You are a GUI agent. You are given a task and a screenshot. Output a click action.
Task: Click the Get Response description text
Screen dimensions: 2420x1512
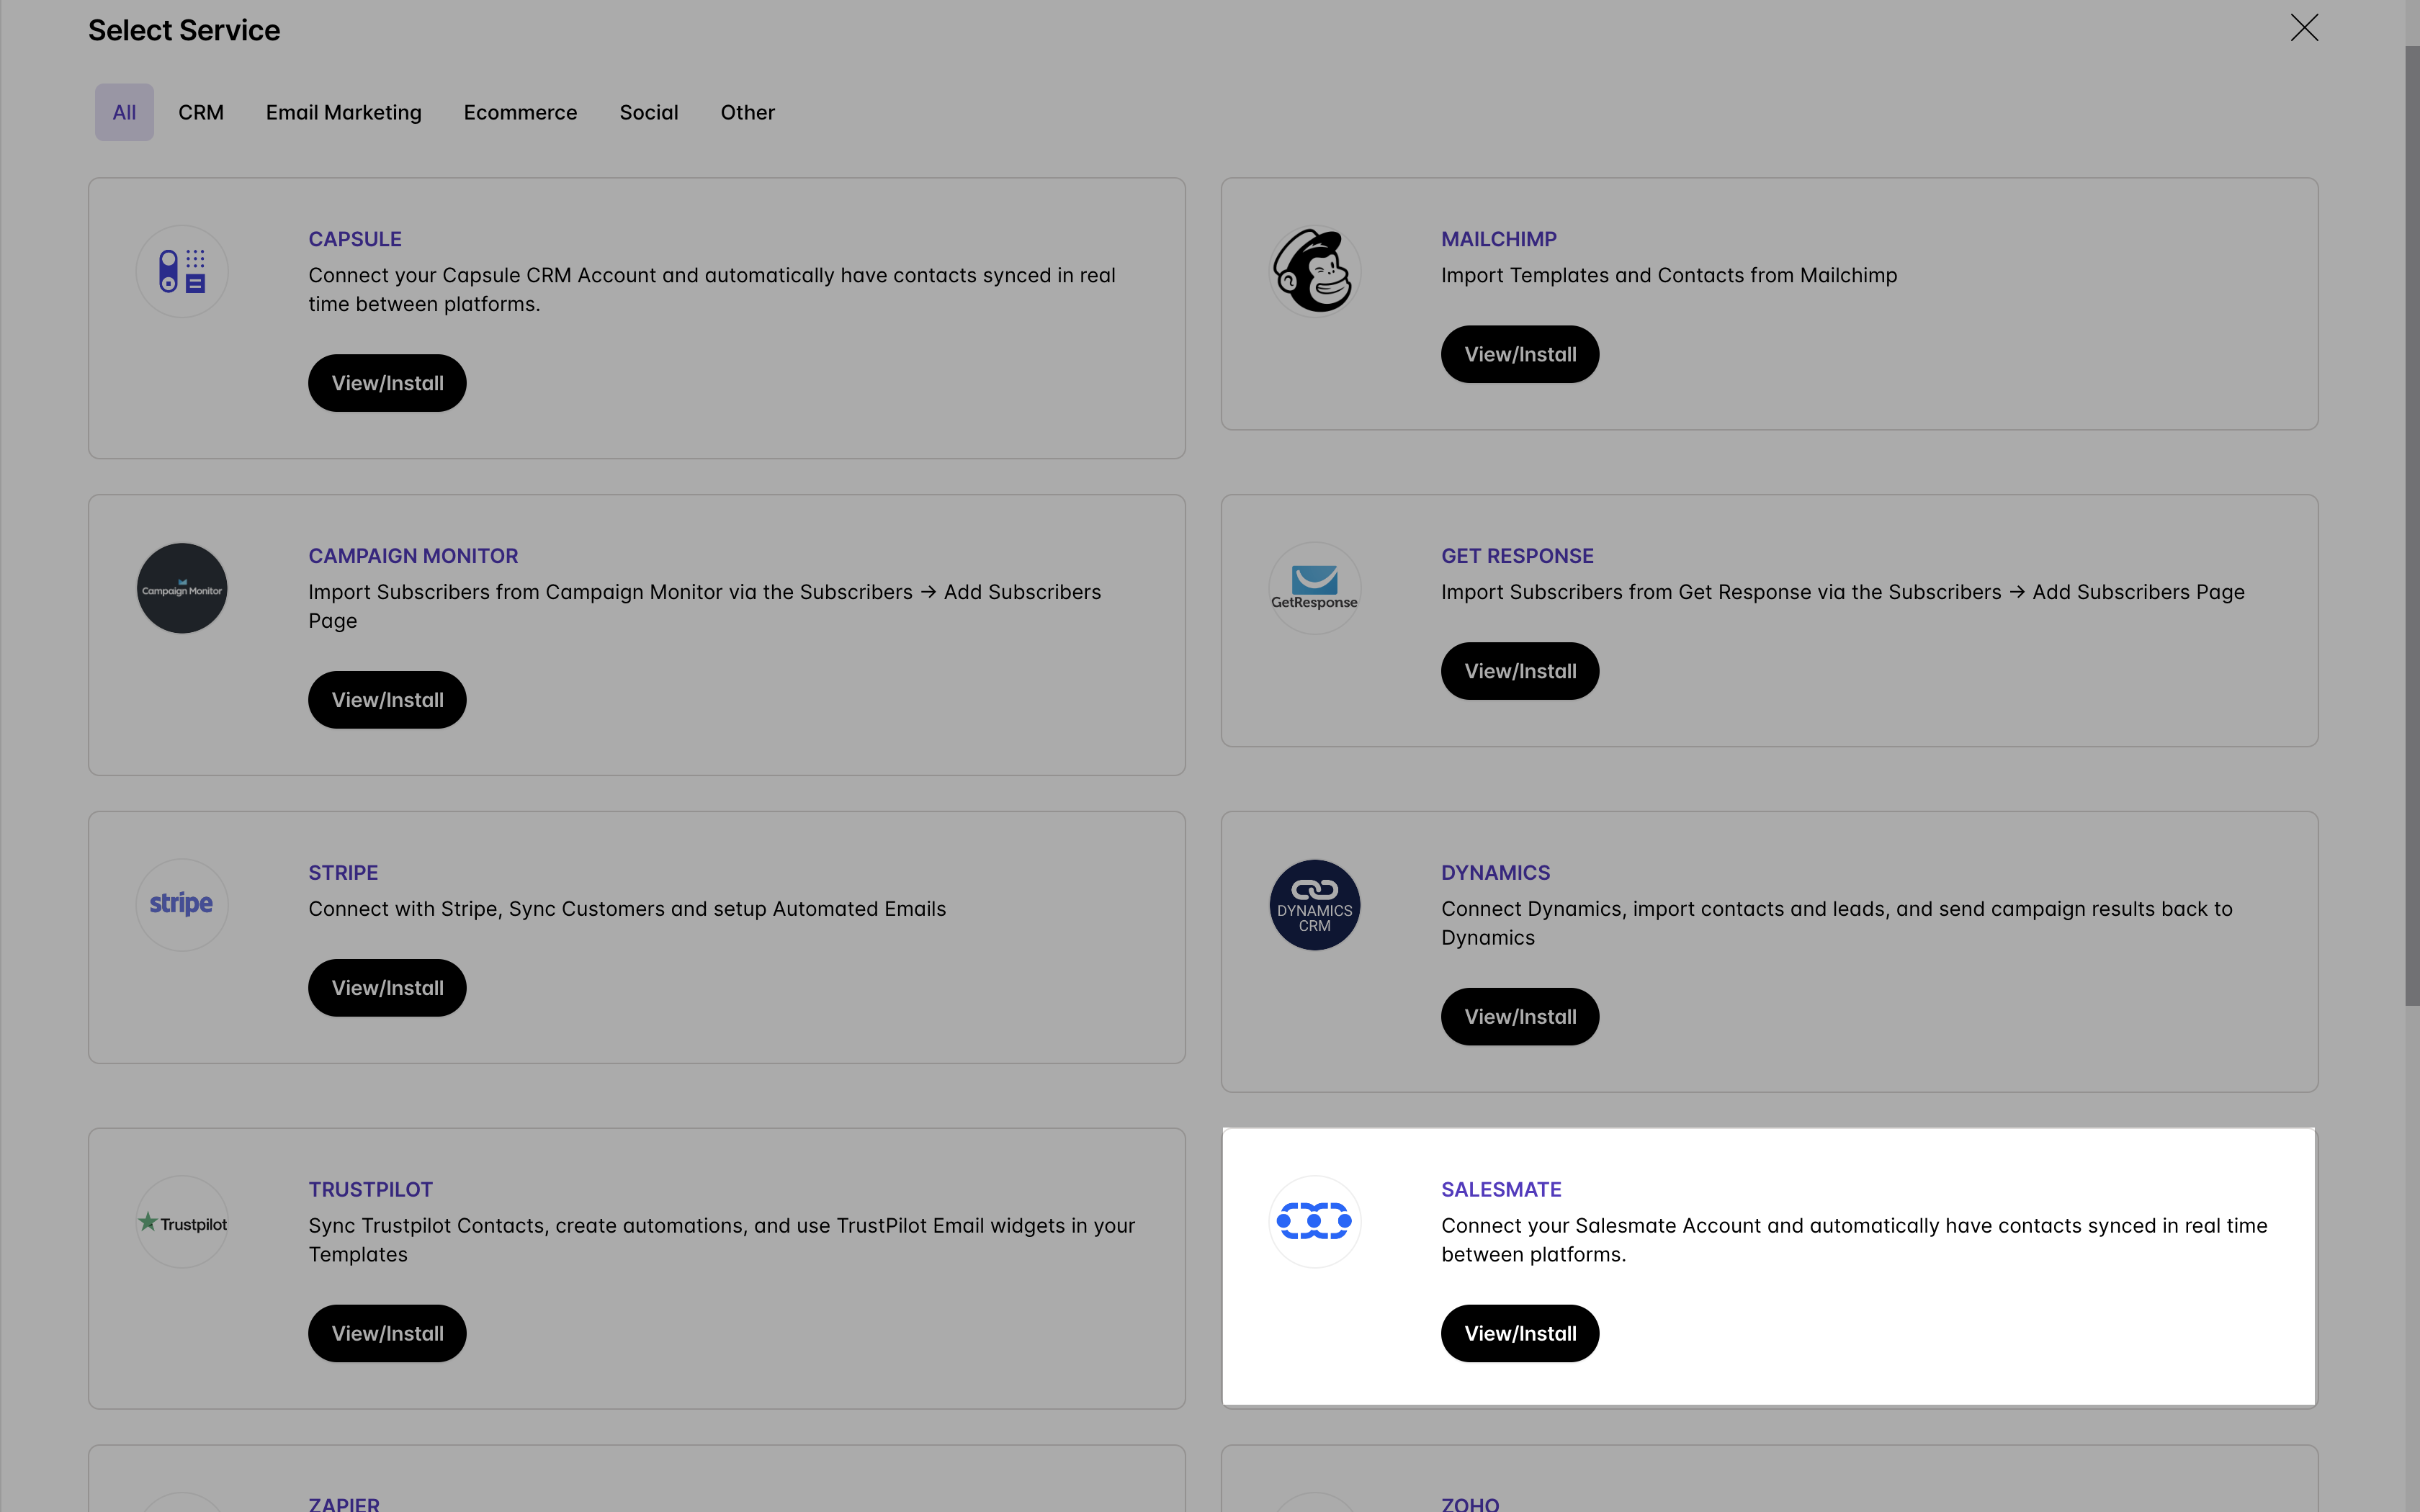(x=1842, y=592)
